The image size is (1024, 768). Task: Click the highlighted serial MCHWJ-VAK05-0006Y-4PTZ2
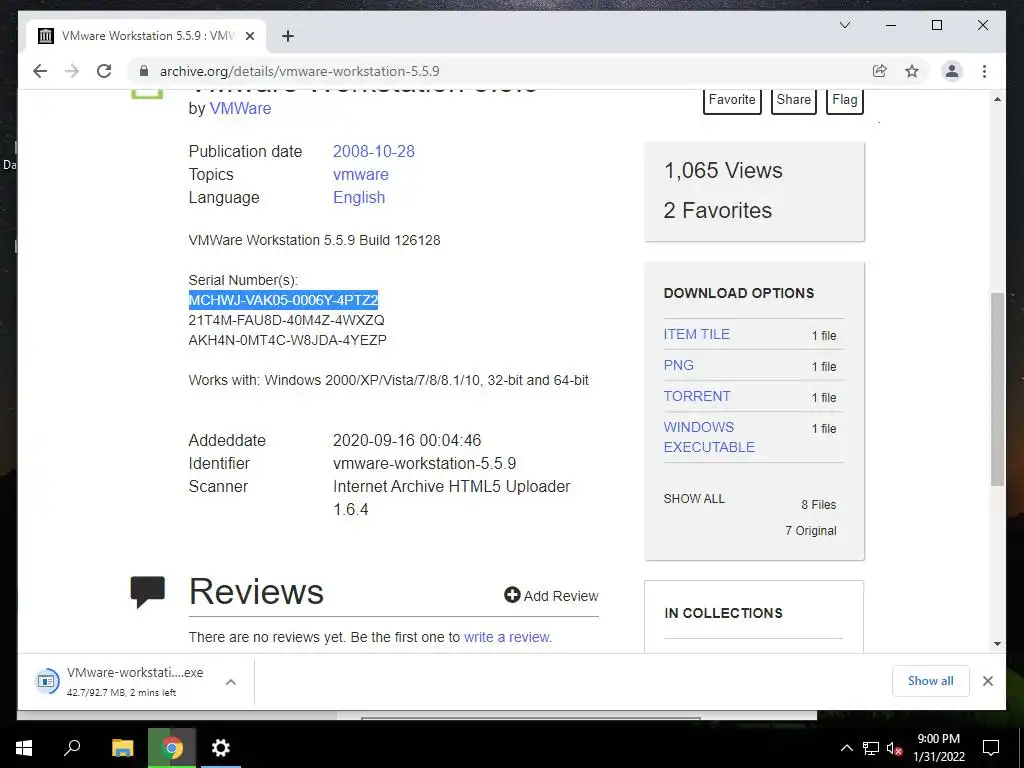tap(283, 300)
